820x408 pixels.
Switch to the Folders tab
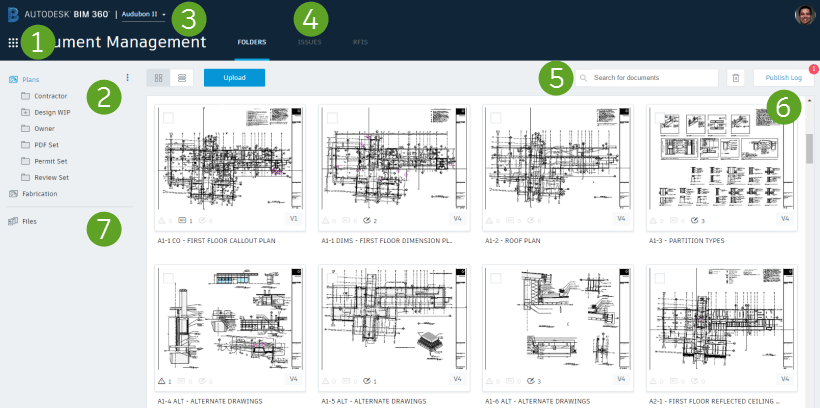point(252,42)
